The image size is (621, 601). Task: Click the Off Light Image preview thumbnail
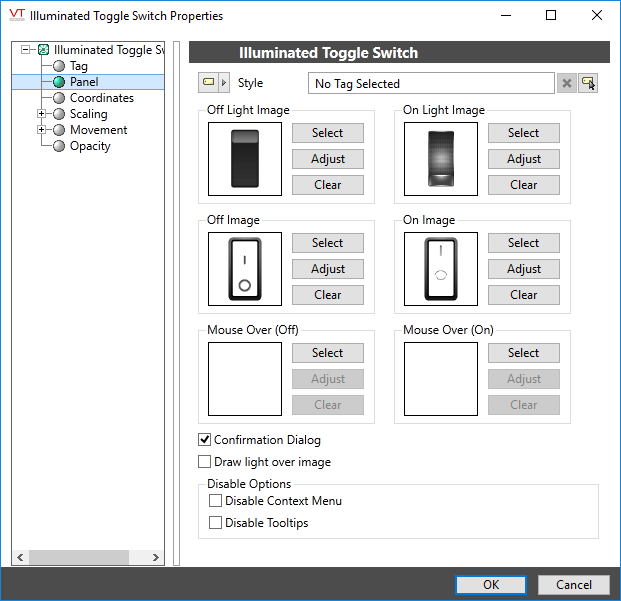click(245, 158)
